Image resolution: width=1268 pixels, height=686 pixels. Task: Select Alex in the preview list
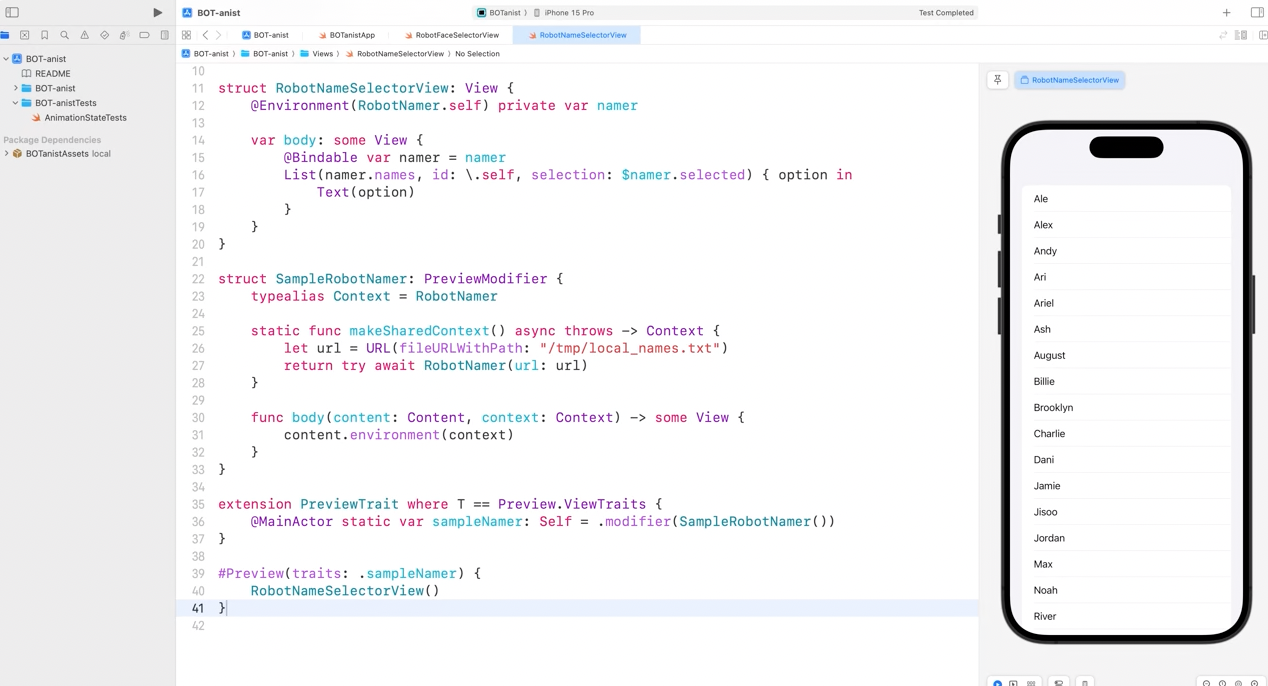[x=1126, y=225]
